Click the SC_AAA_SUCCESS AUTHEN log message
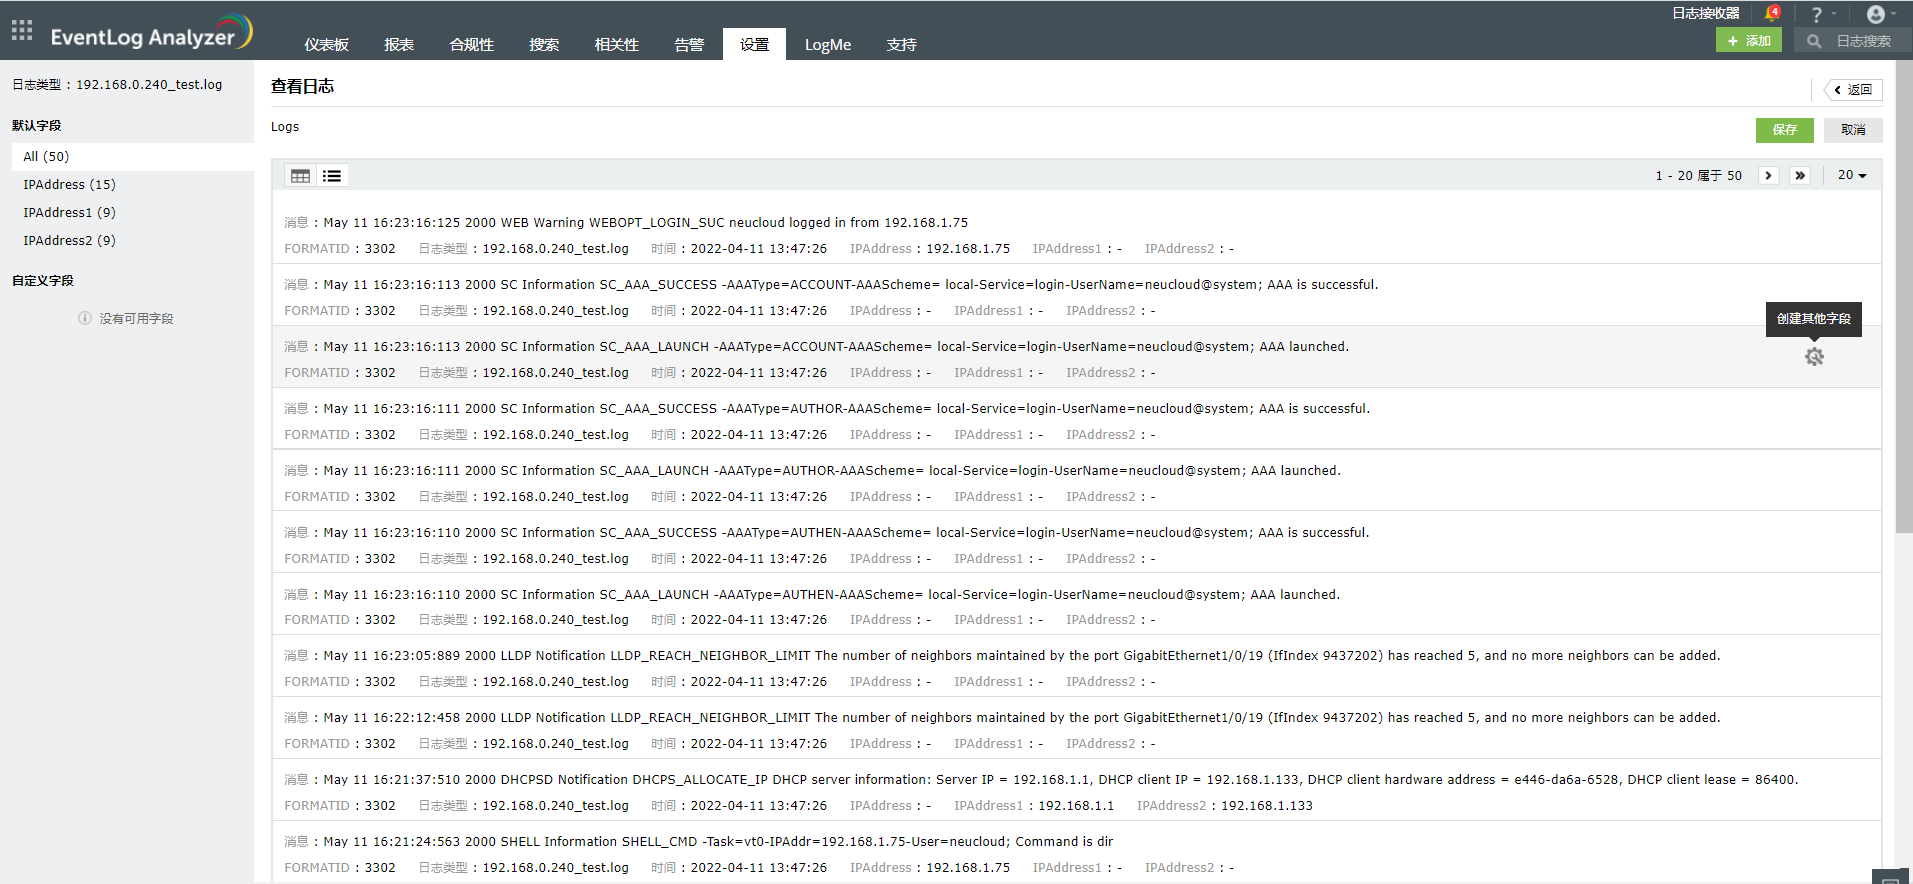Image resolution: width=1913 pixels, height=884 pixels. [846, 533]
